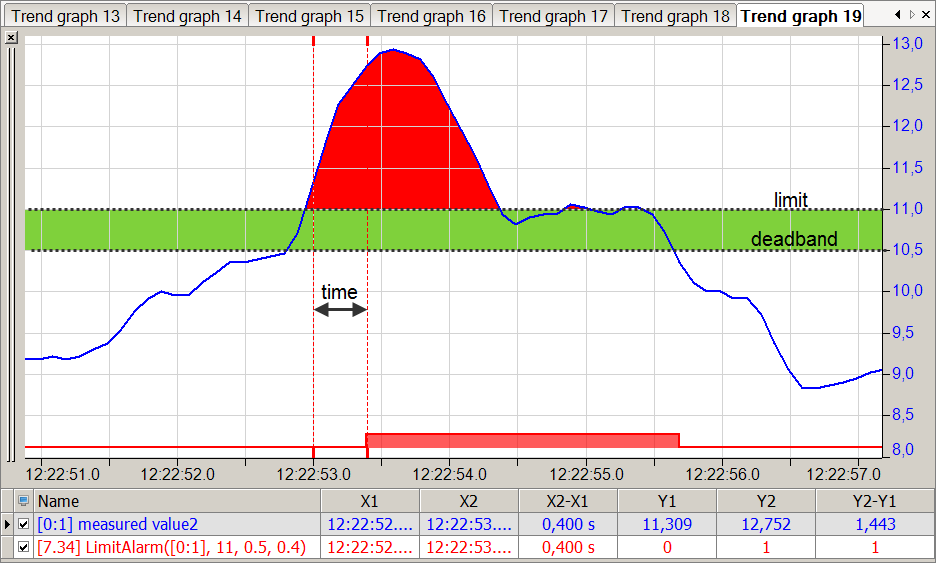Click the 11,0 Y-axis label

[907, 208]
